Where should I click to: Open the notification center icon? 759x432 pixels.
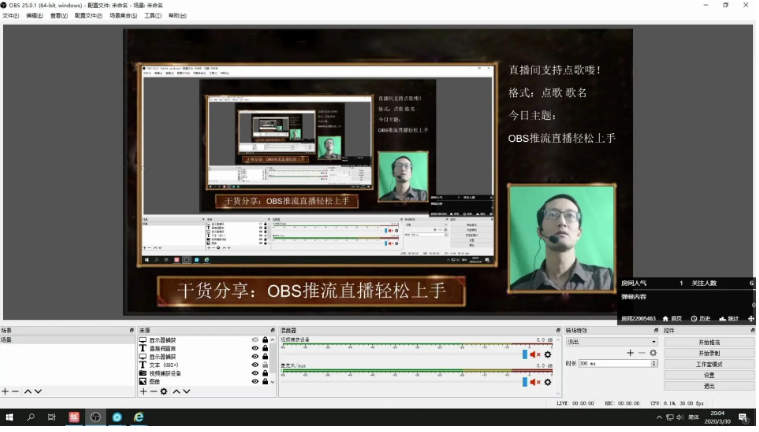pos(744,417)
